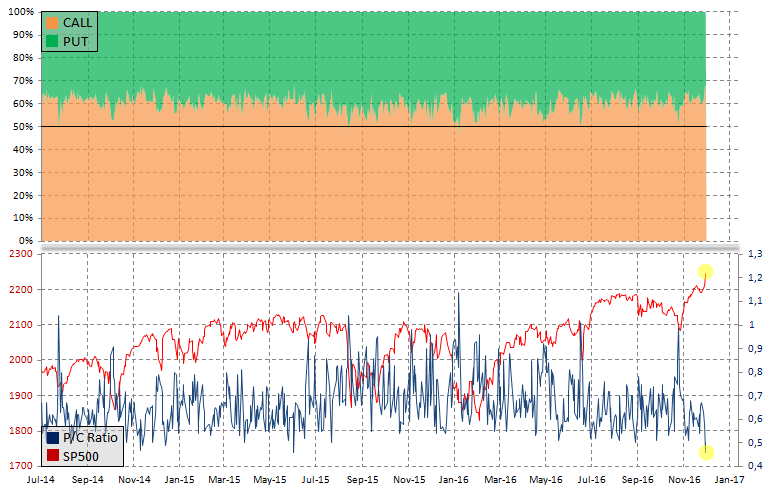The width and height of the screenshot is (771, 493).
Task: Select the P/C Ratio legend label
Action: tap(90, 438)
